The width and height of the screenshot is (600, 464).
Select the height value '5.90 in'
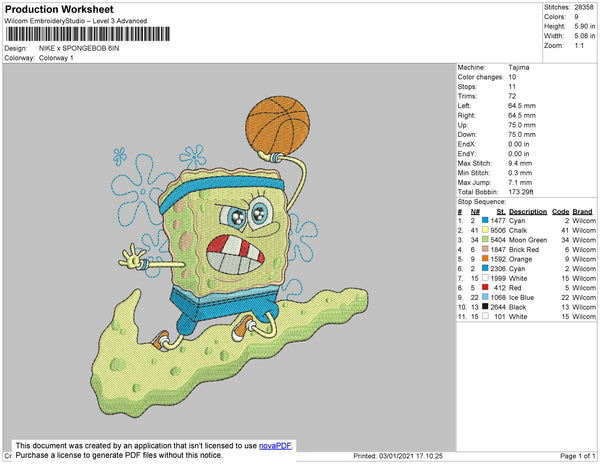click(x=585, y=26)
